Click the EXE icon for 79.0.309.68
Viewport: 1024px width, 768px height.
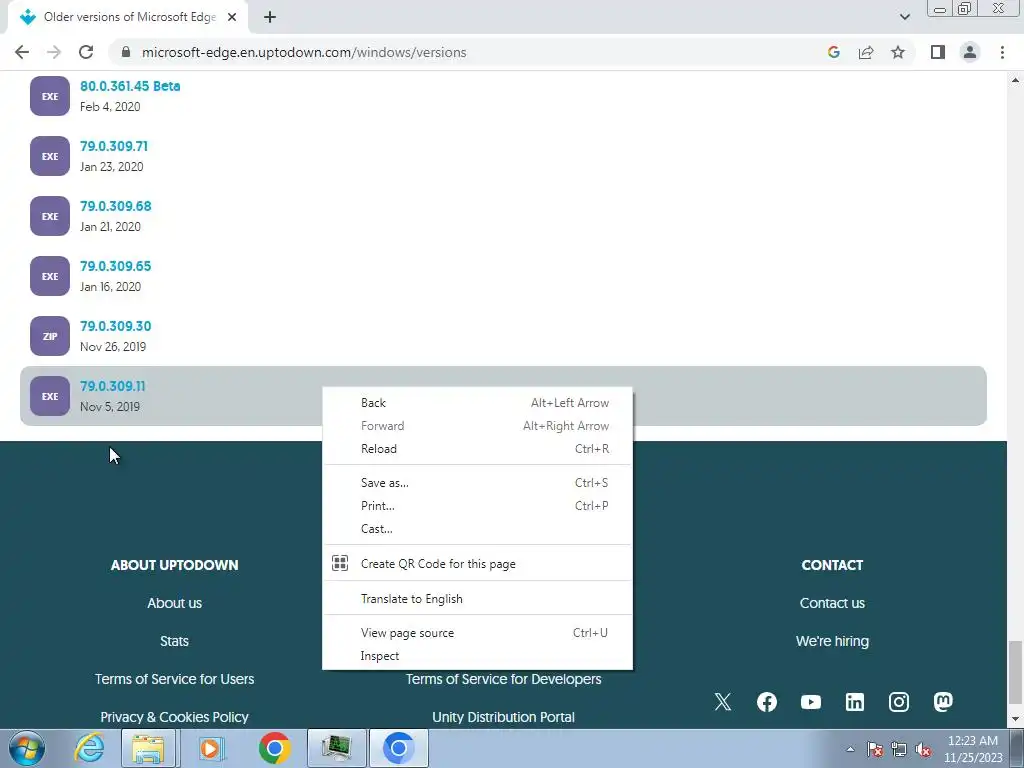50,216
